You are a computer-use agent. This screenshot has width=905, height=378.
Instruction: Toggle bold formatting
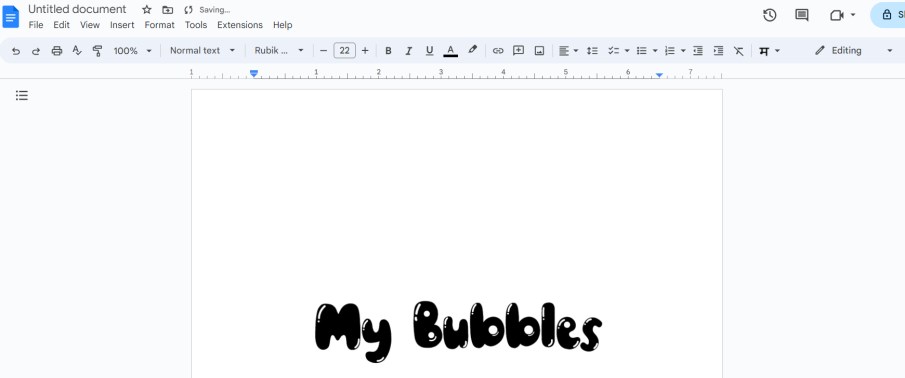click(388, 51)
